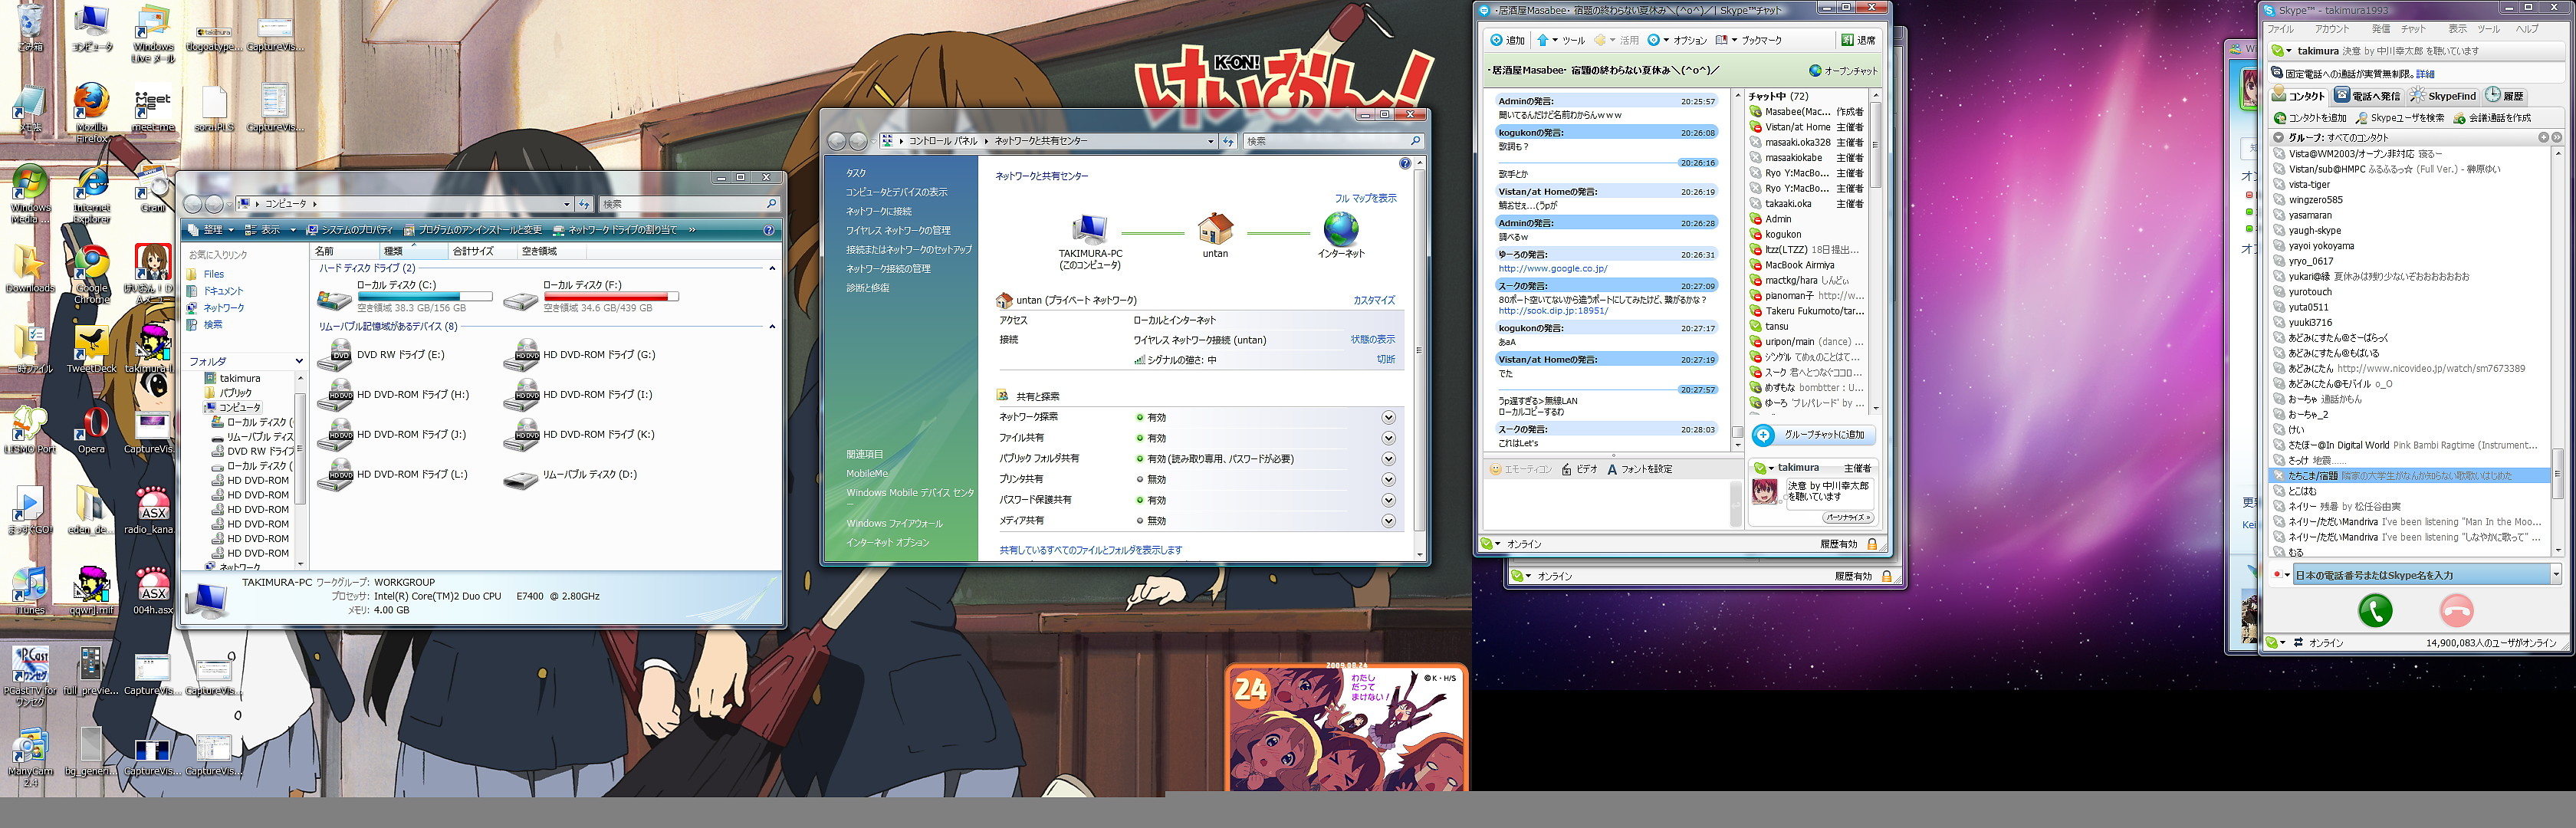Expand the Printer sharing setting row

pos(1388,479)
